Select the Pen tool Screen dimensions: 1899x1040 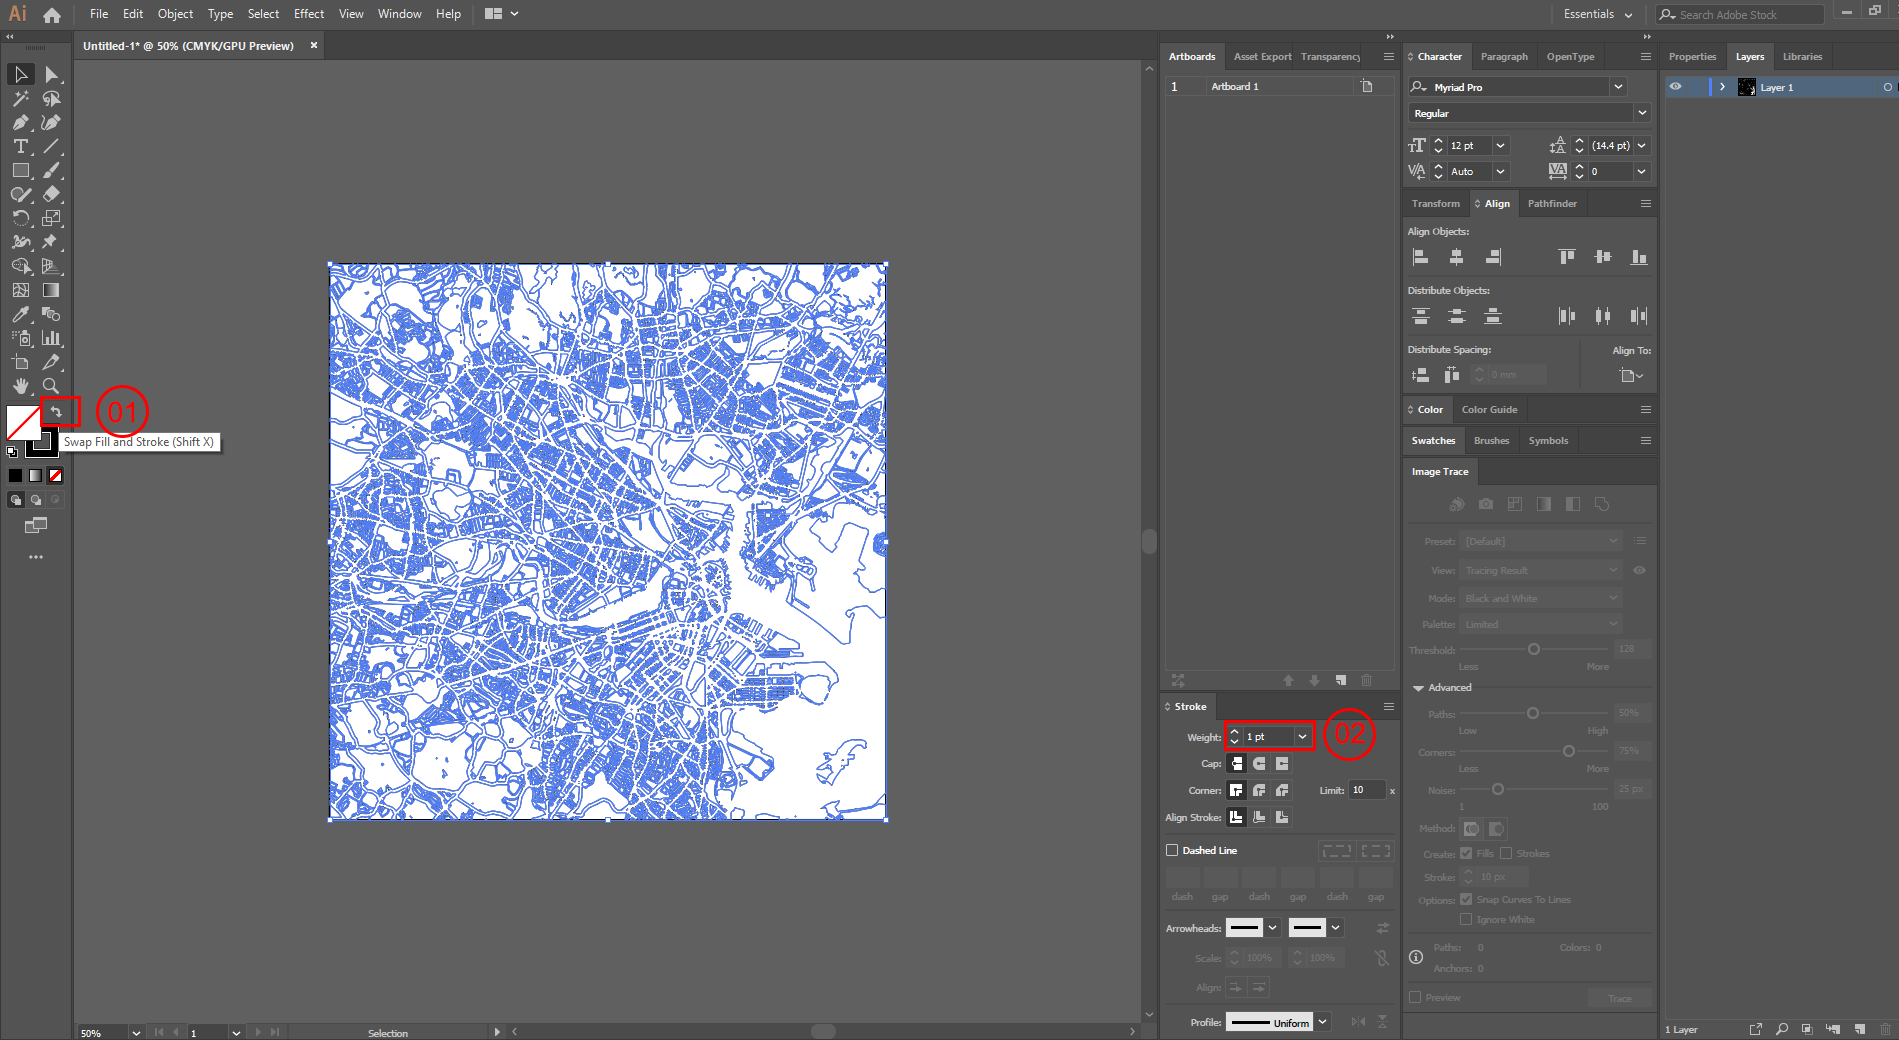click(x=20, y=122)
